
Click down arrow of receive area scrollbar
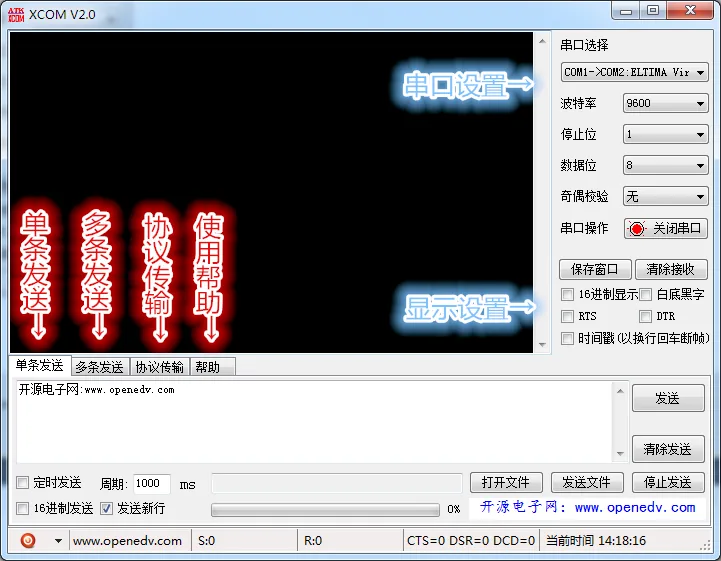click(x=543, y=344)
